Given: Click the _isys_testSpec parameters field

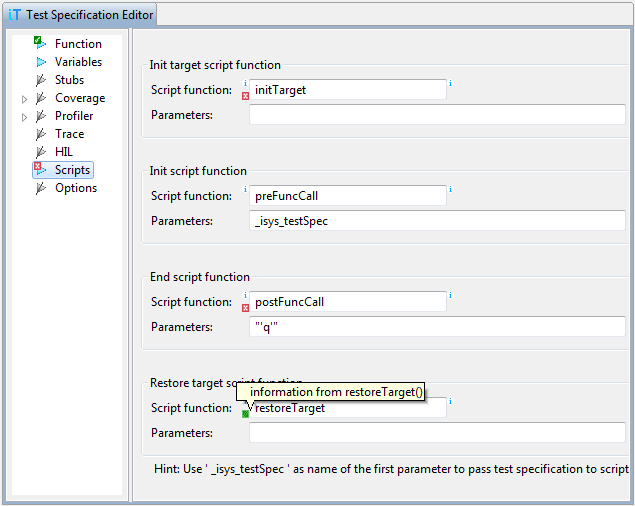Looking at the screenshot, I should point(436,221).
